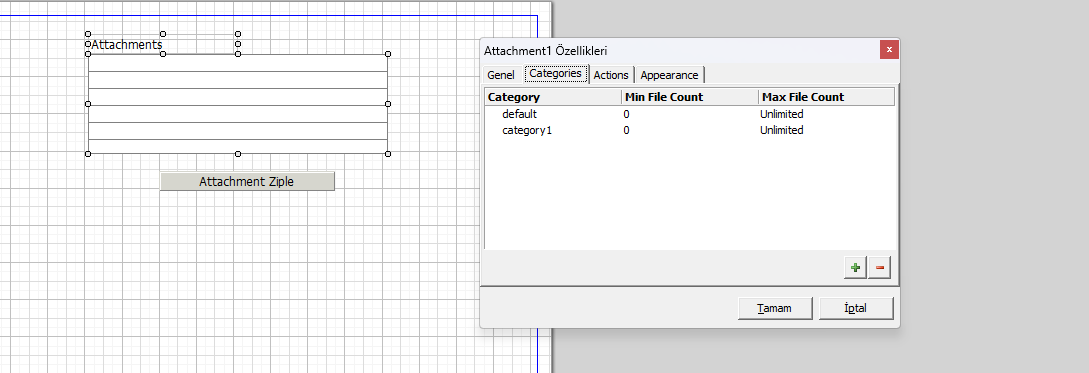Viewport: 1089px width, 373px height.
Task: Add a new category with plus icon
Action: click(x=856, y=267)
